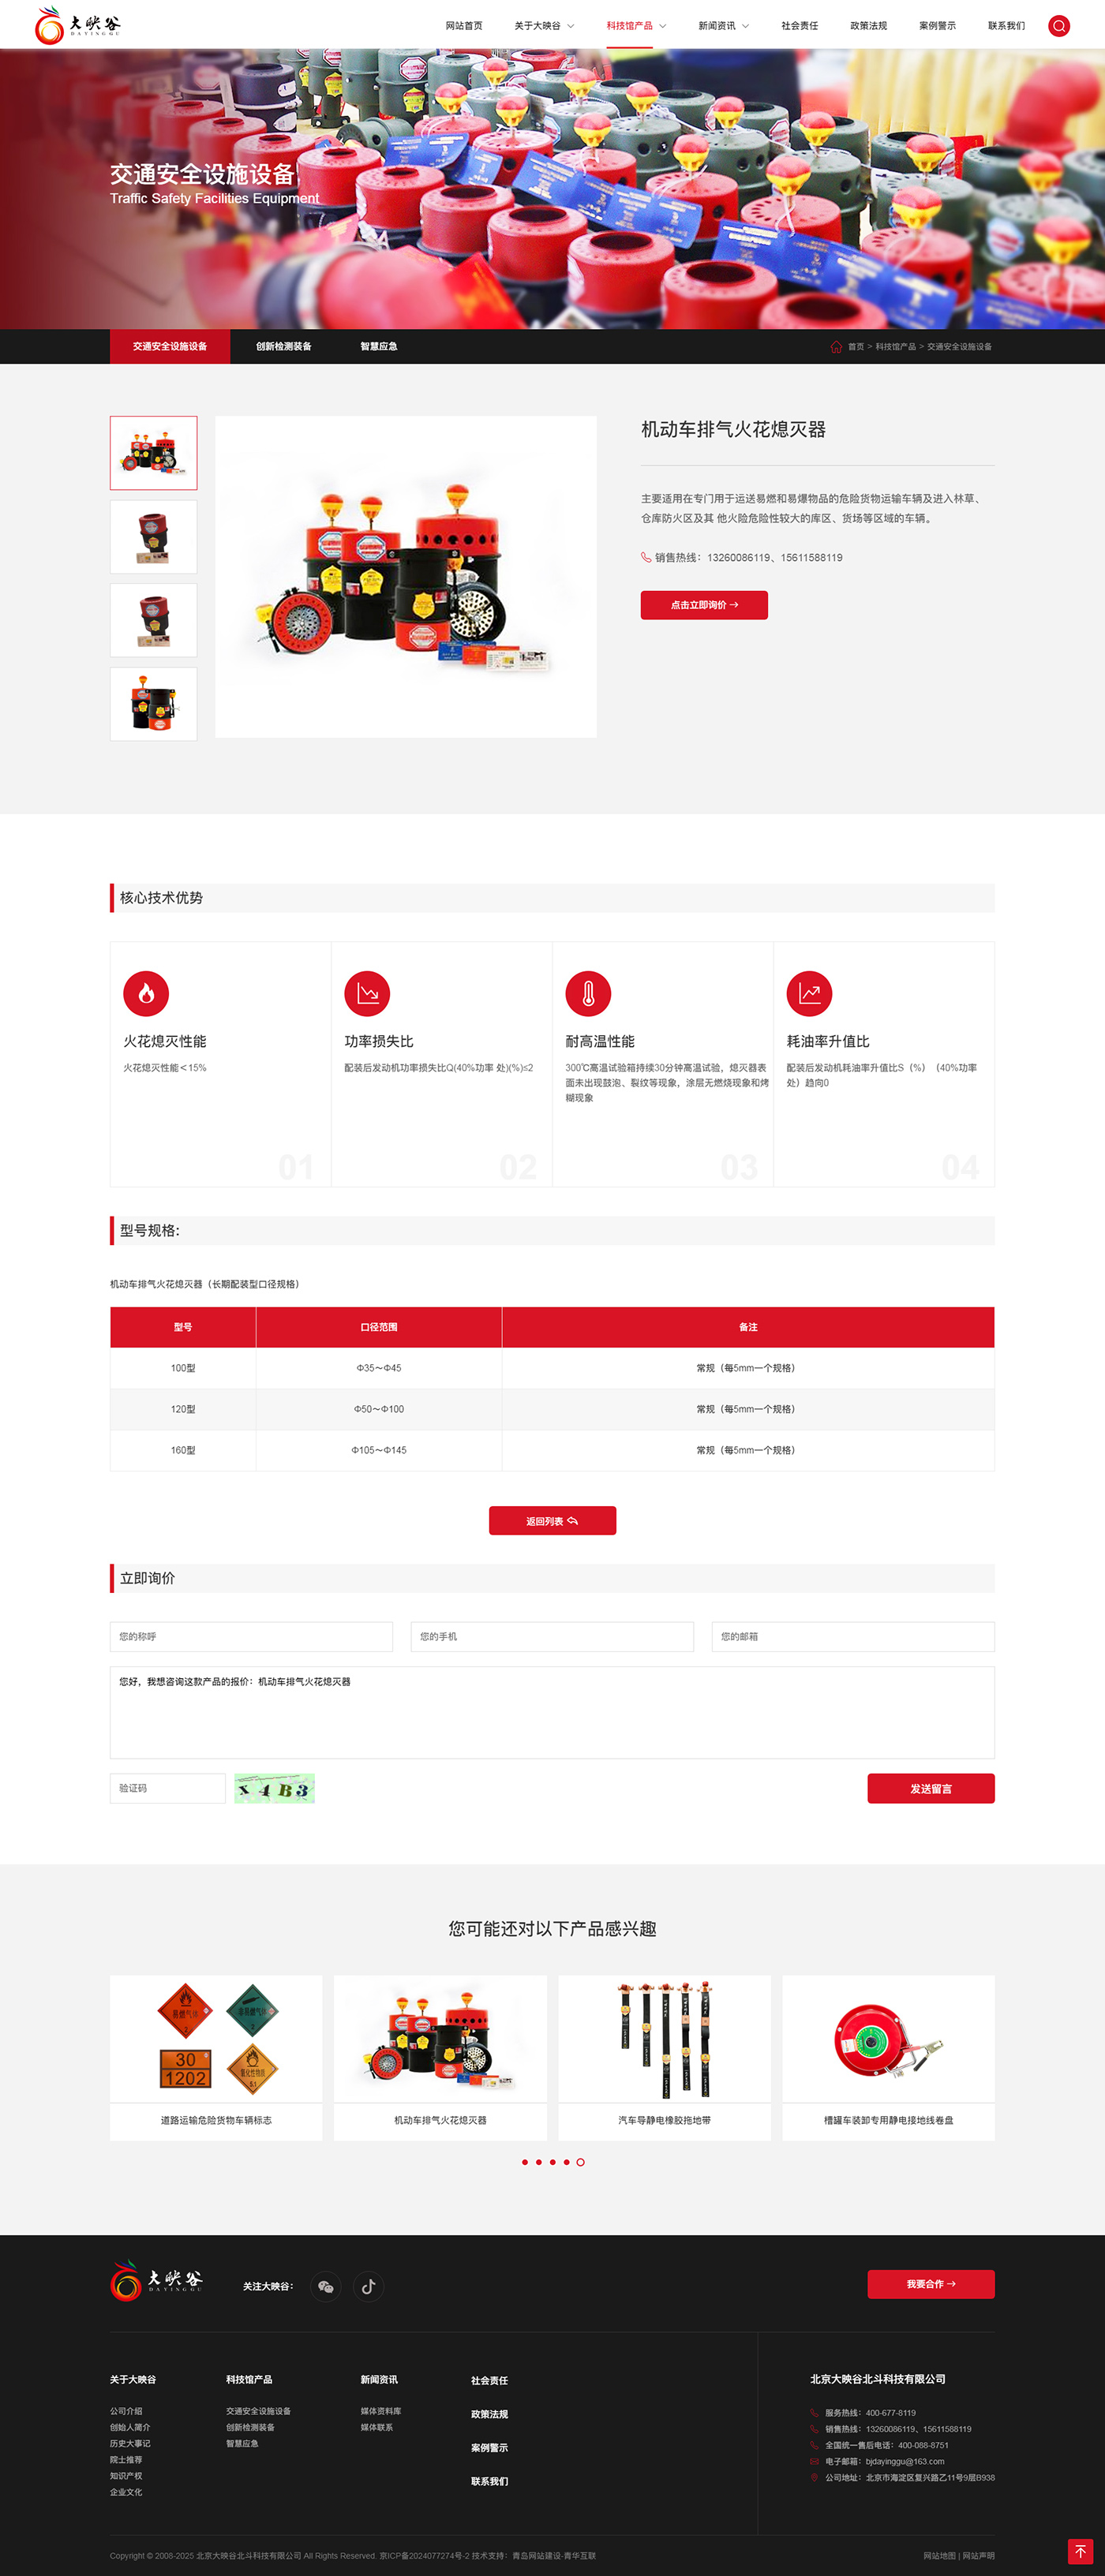Click the search icon in header
The image size is (1105, 2576).
tap(1058, 26)
